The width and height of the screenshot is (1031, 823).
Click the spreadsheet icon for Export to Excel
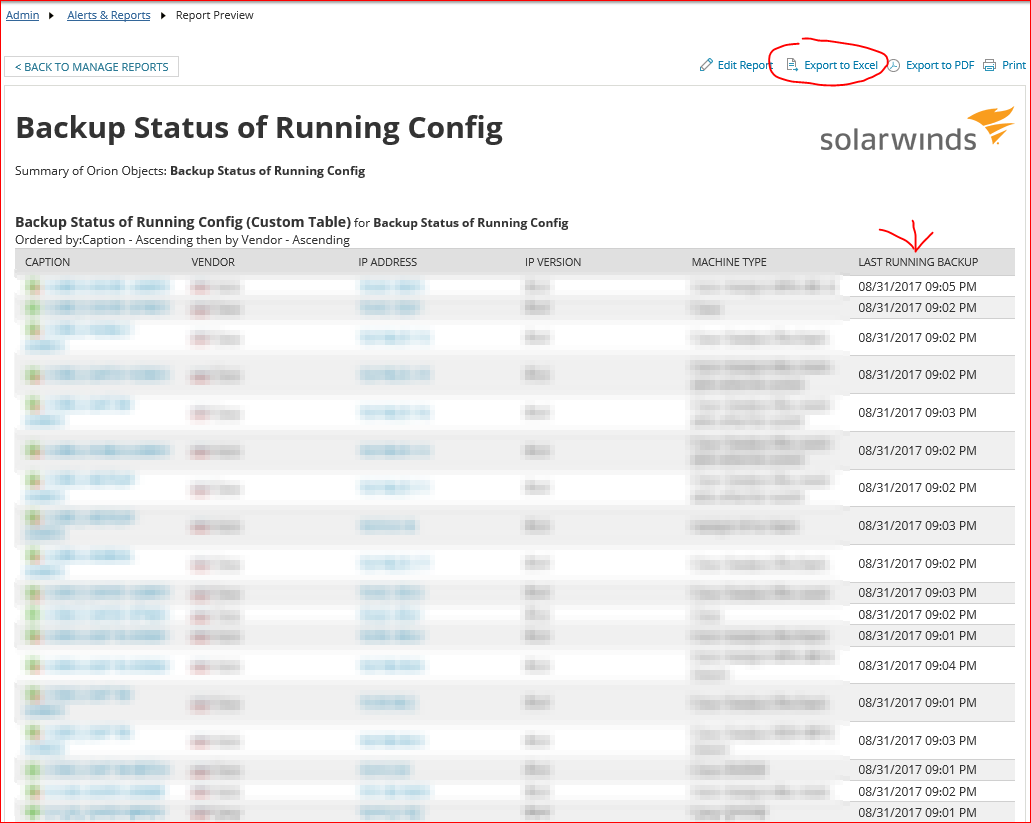click(x=792, y=66)
